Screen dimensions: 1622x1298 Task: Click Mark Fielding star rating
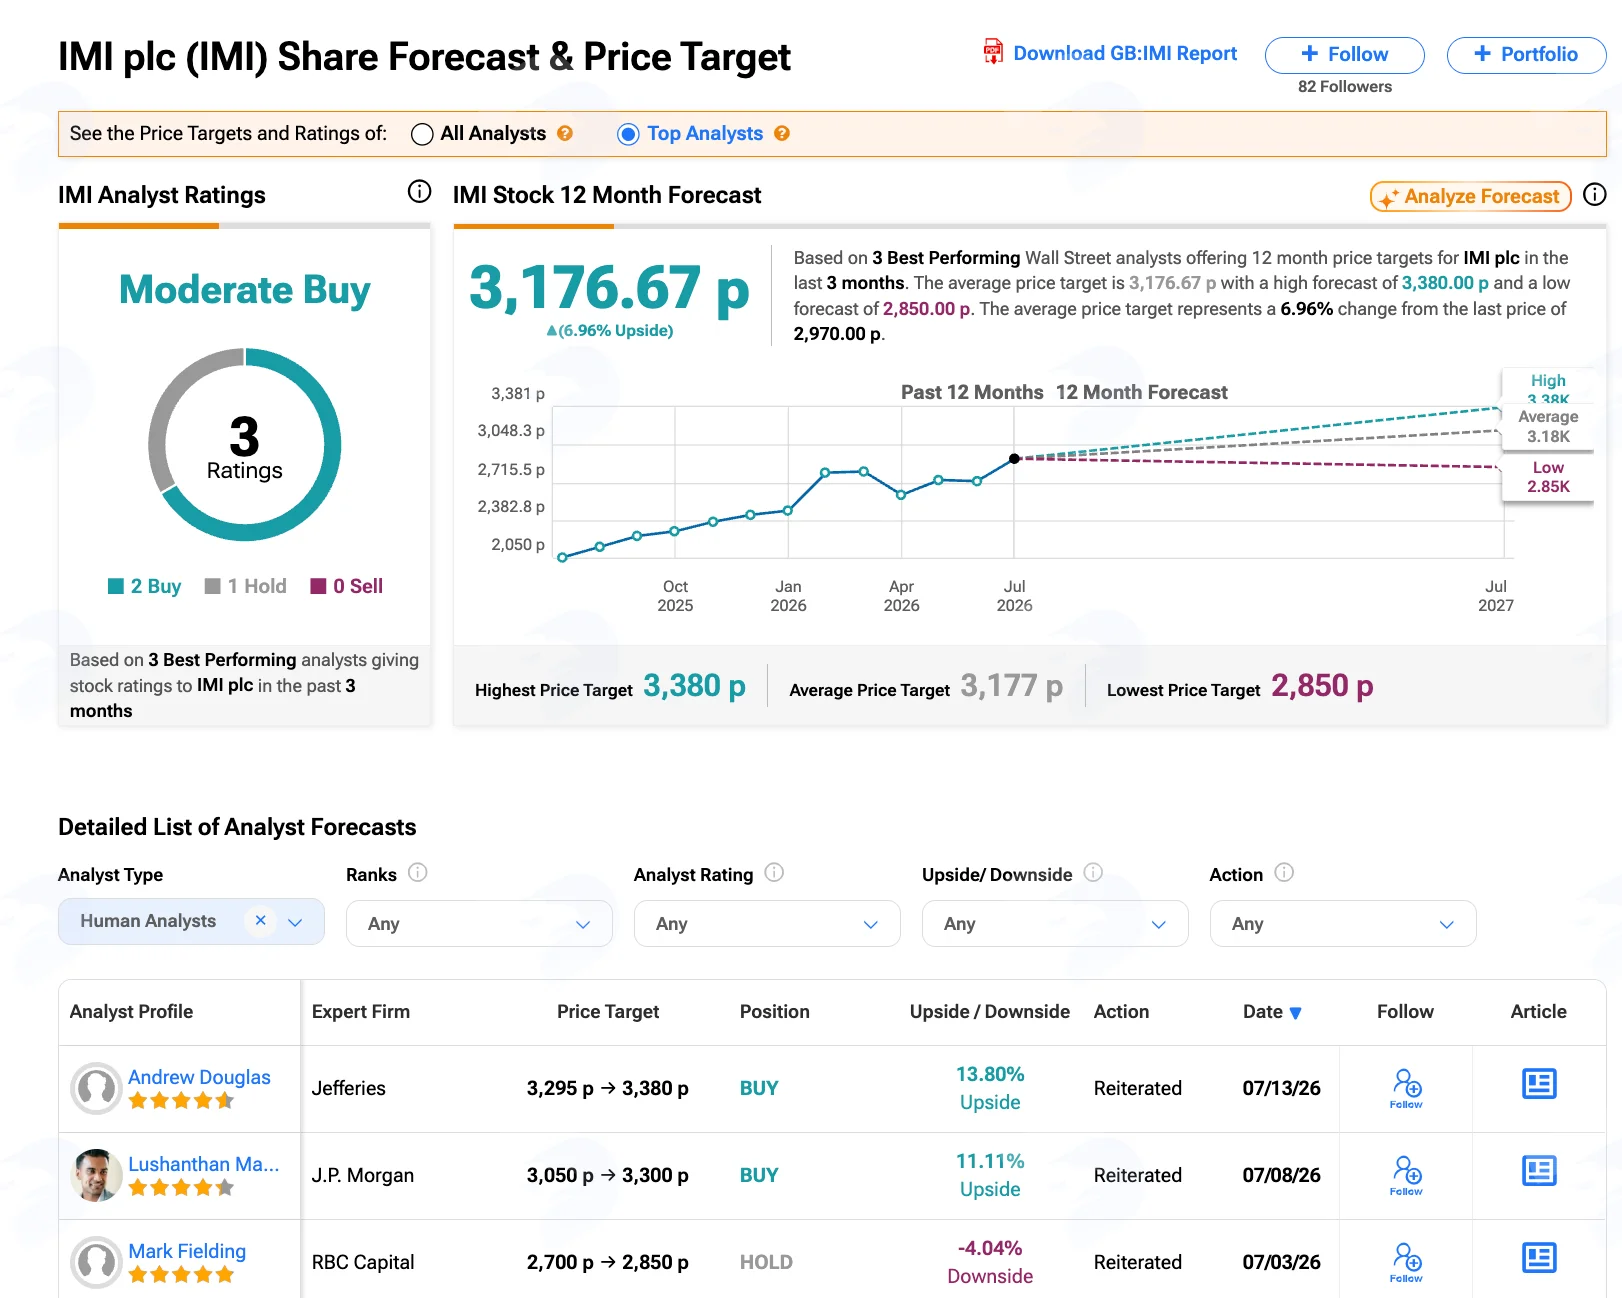[181, 1275]
